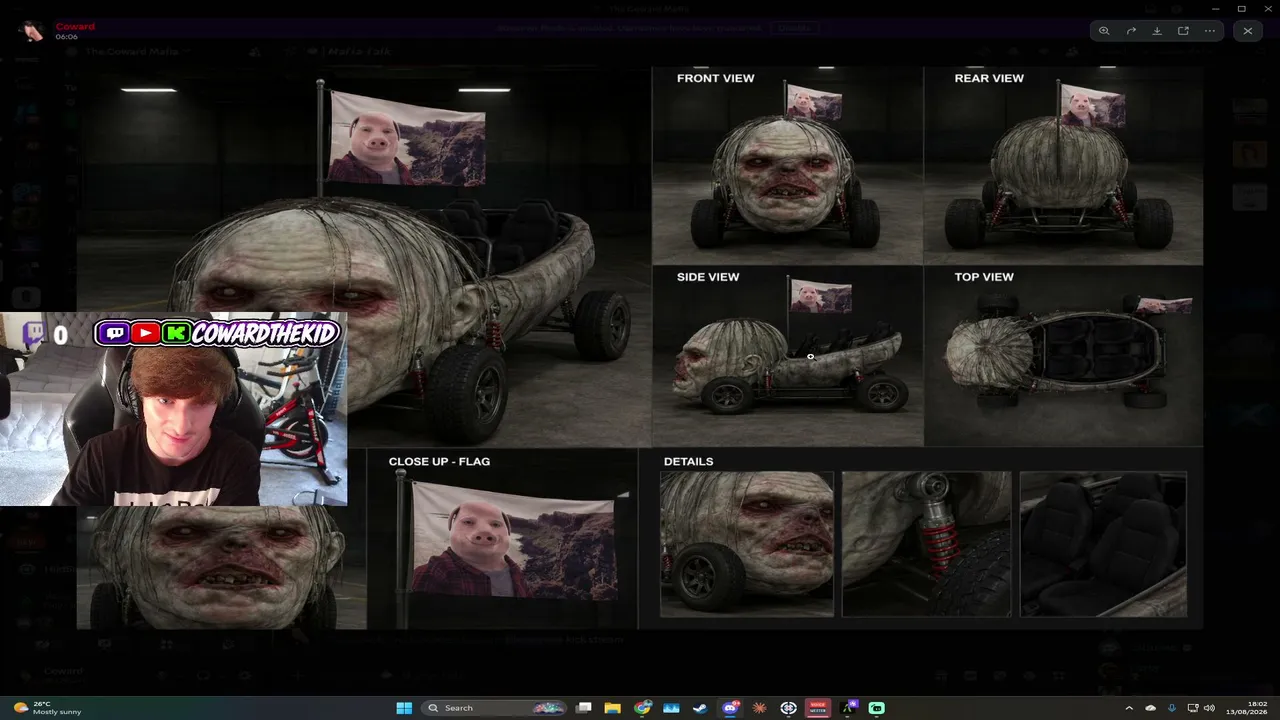Open File Explorer from the taskbar
Image resolution: width=1280 pixels, height=720 pixels.
pos(612,708)
